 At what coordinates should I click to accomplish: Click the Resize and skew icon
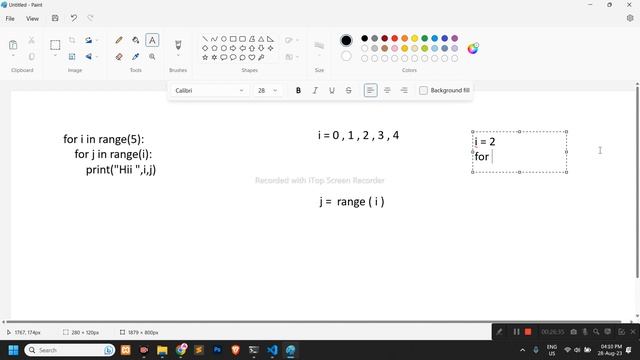[72, 57]
